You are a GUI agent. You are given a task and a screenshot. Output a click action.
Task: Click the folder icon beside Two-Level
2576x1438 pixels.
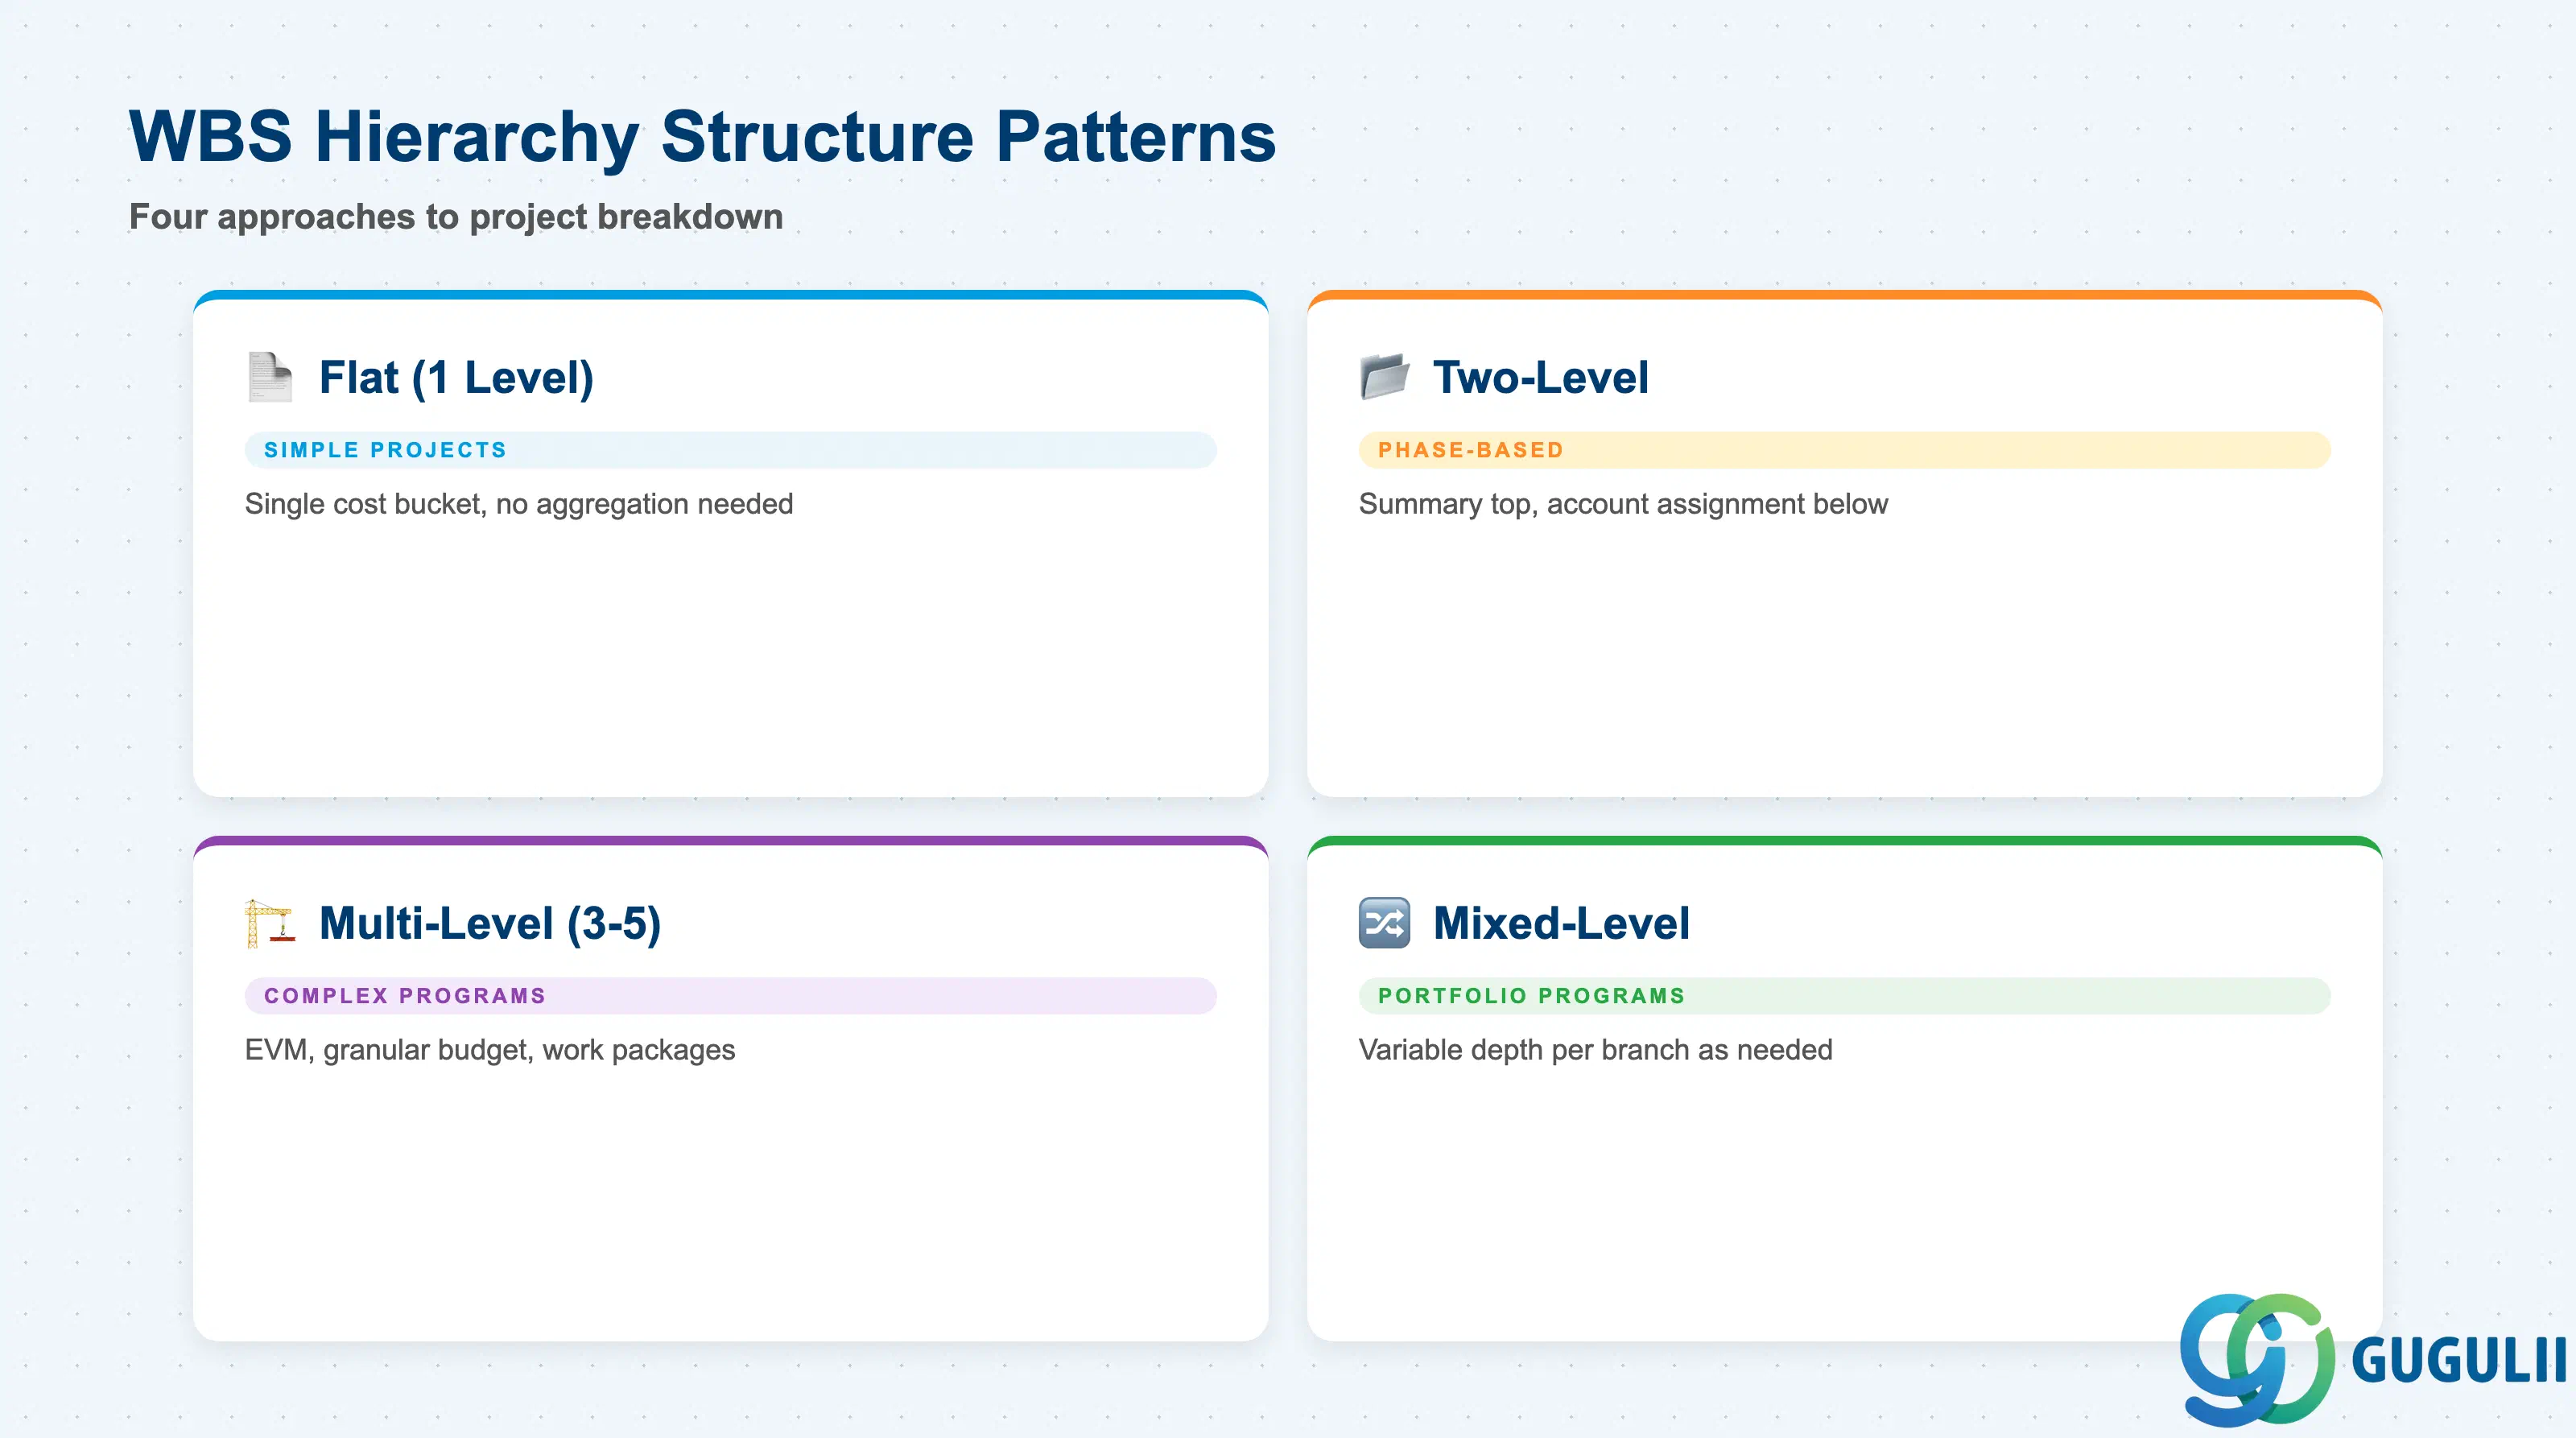pyautogui.click(x=1384, y=377)
